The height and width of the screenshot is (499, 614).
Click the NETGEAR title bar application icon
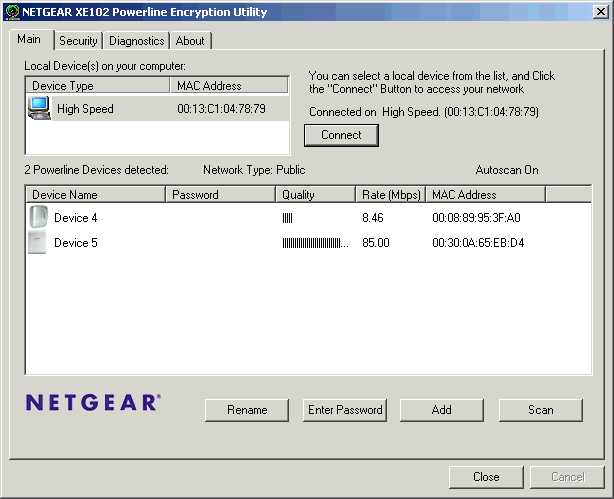tap(12, 12)
